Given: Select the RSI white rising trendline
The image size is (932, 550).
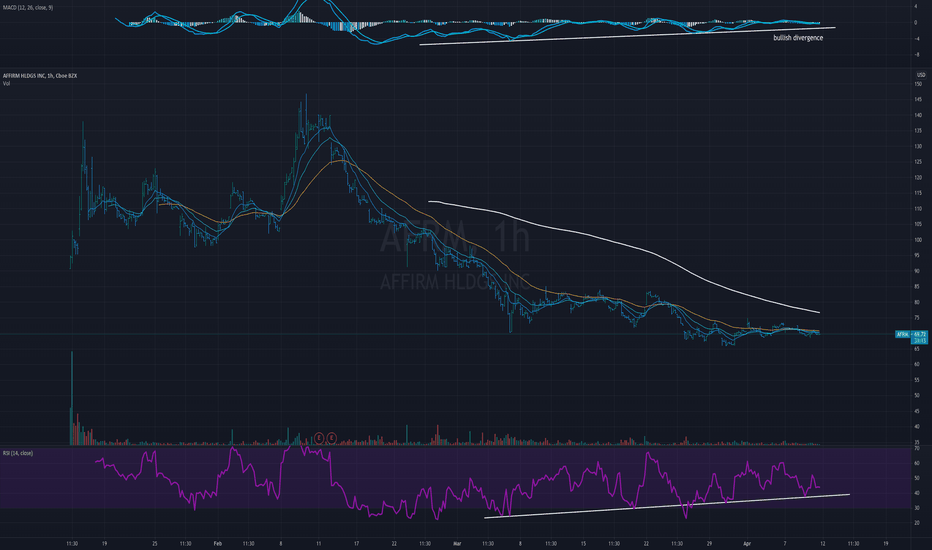Looking at the screenshot, I should (667, 506).
